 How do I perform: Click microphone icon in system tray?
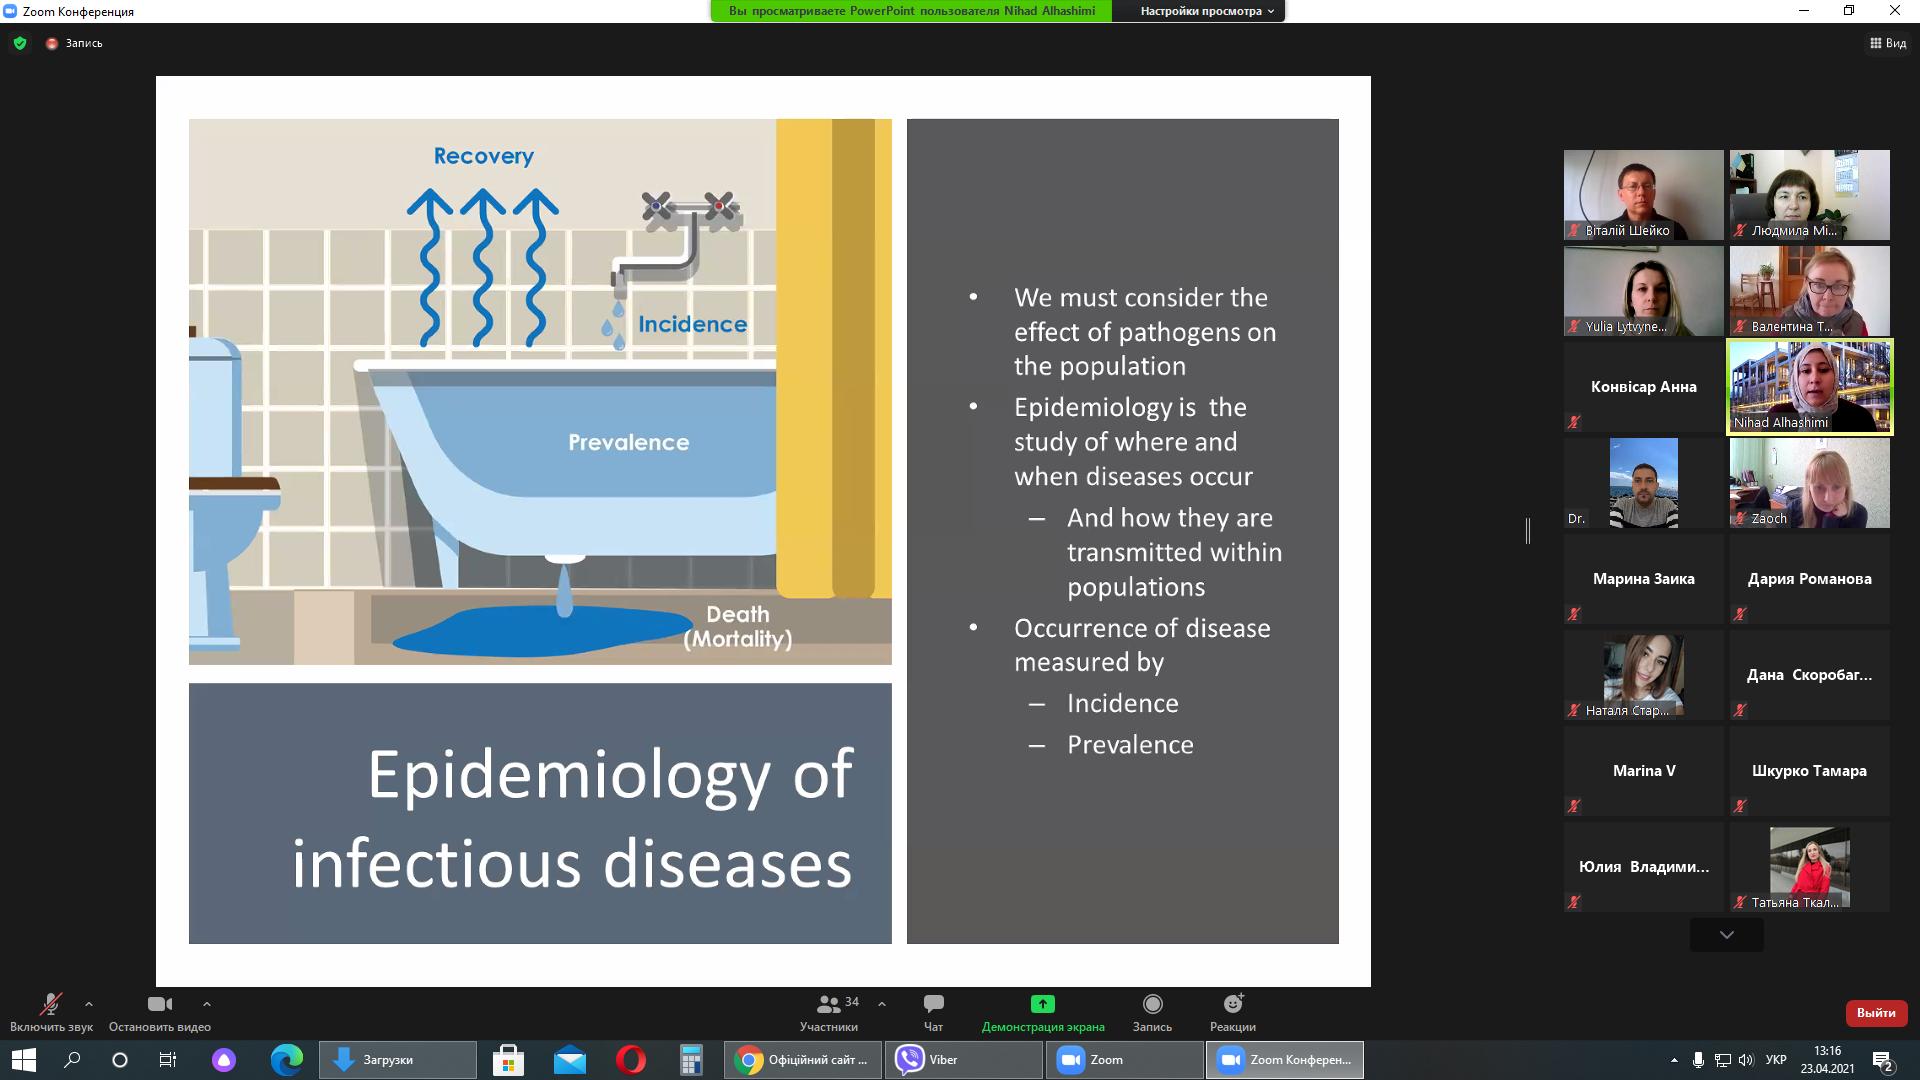[1698, 1060]
